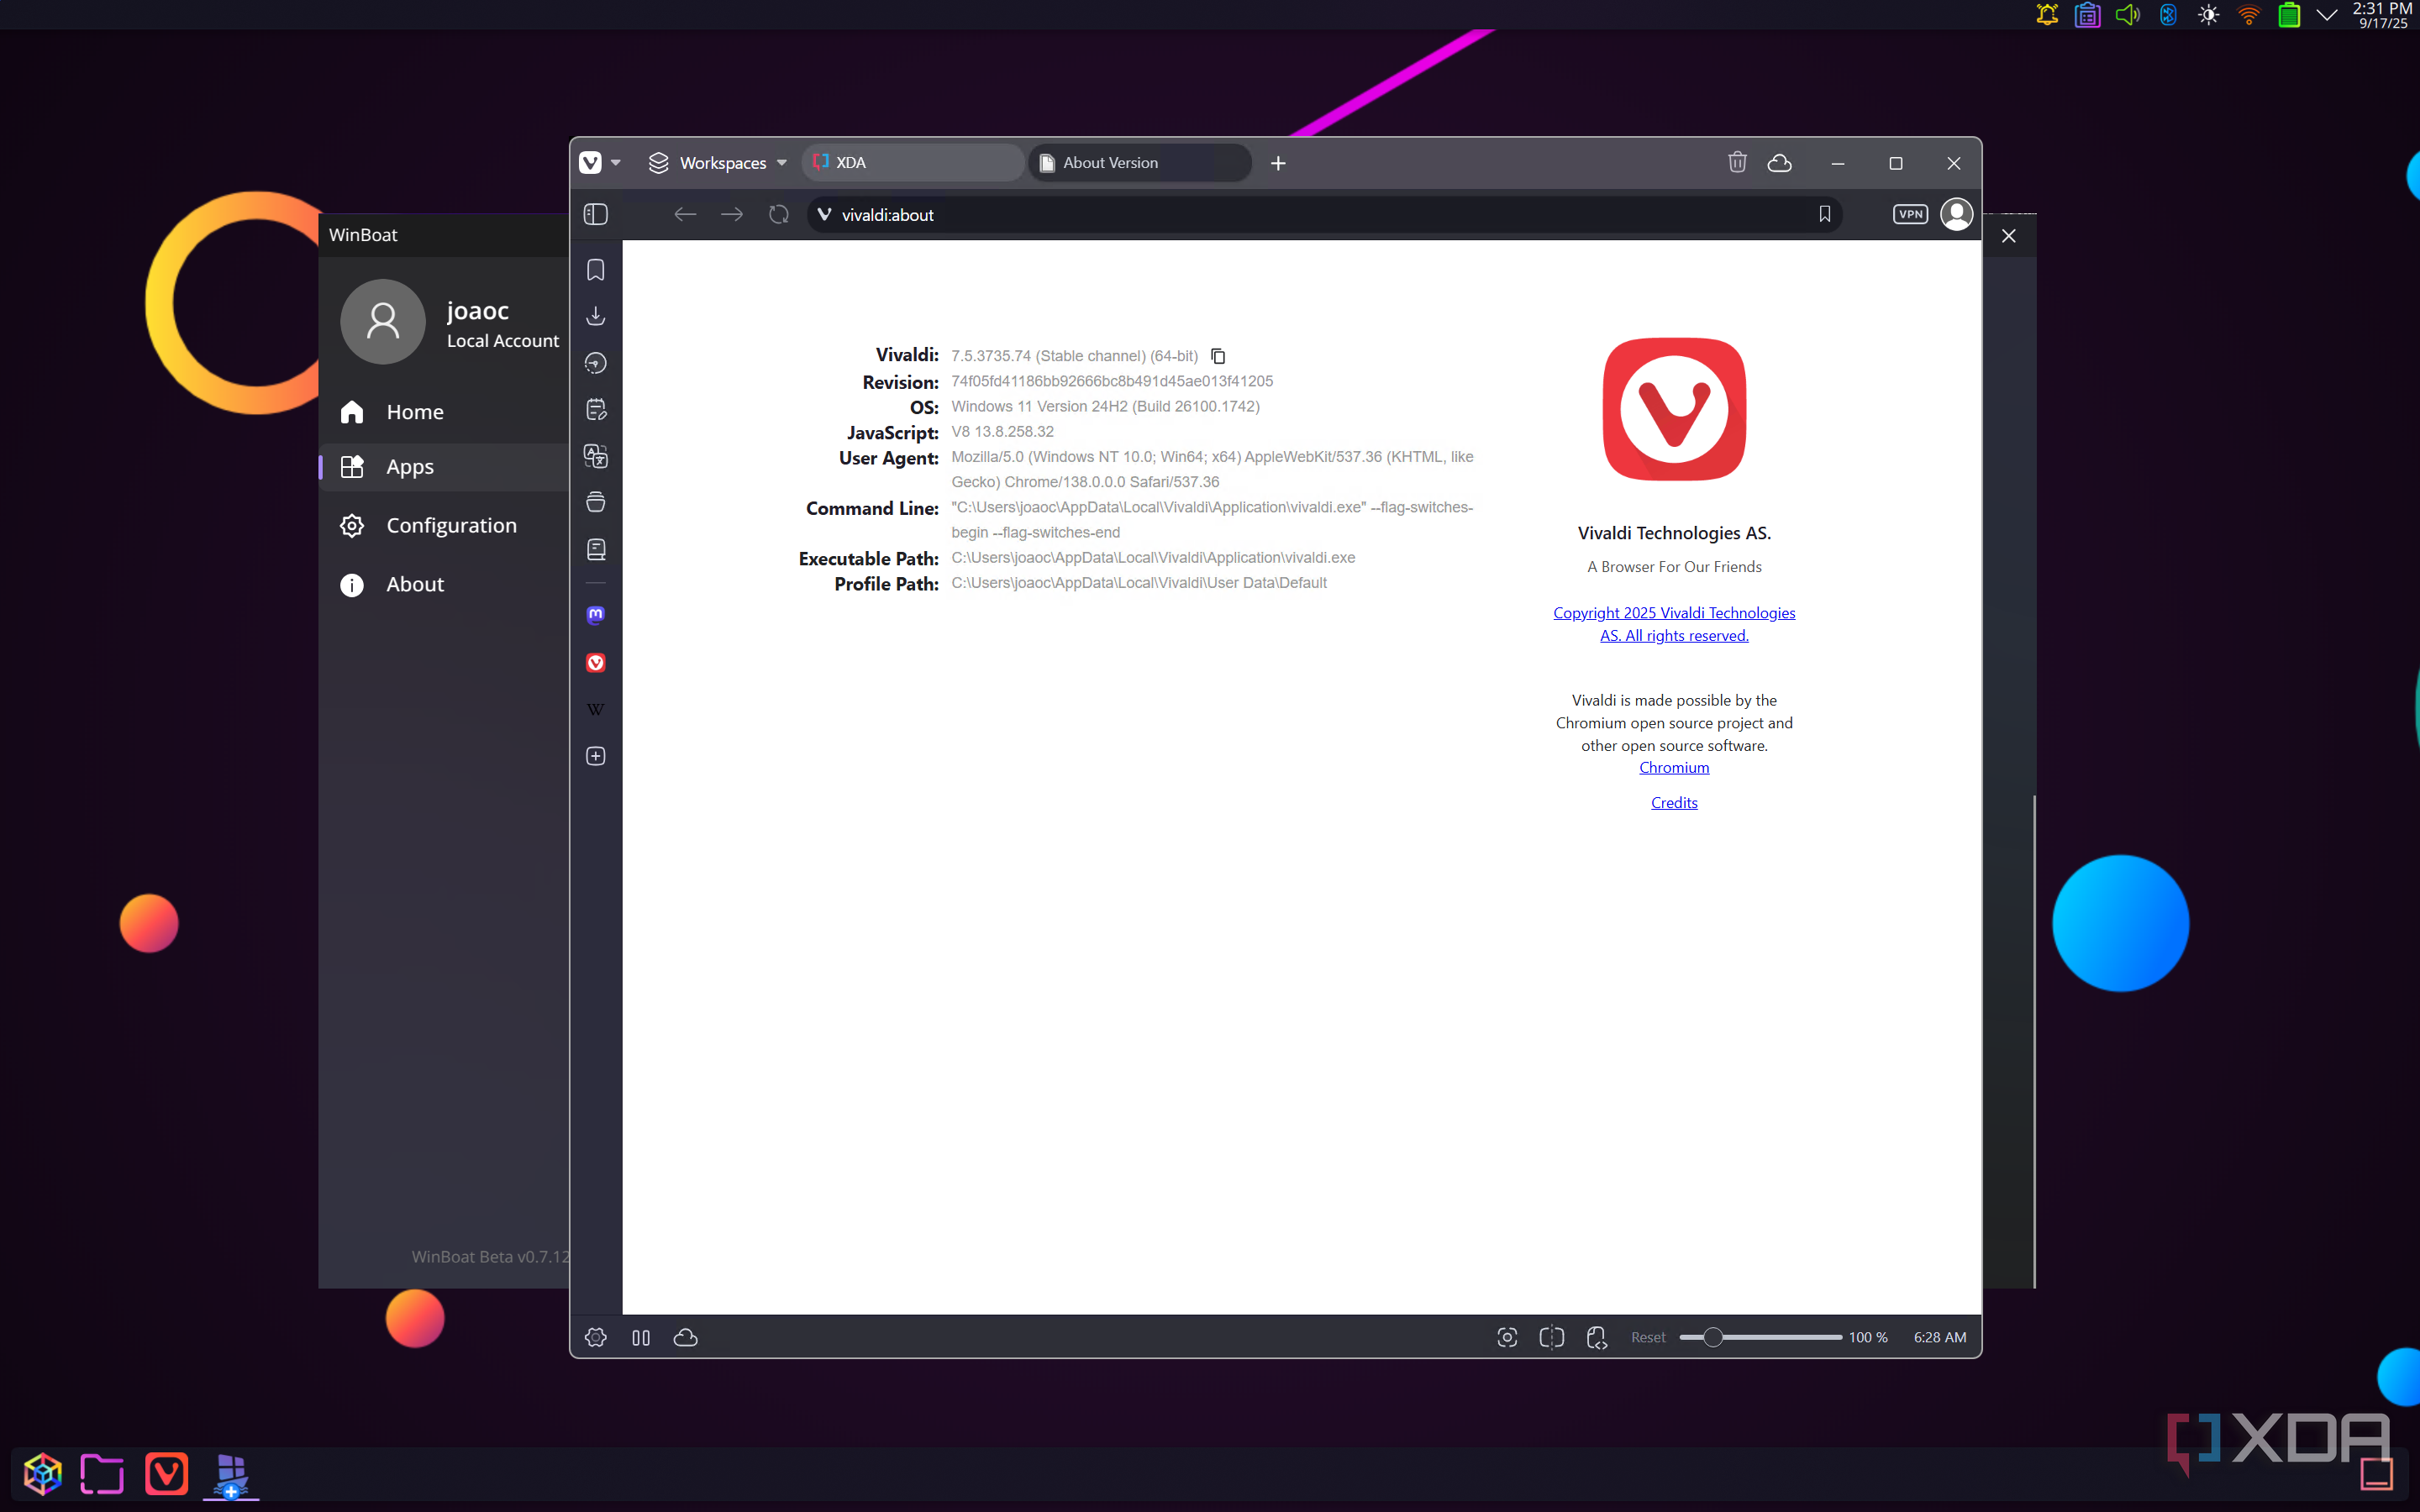Open the Reading List panel icon
The height and width of the screenshot is (1512, 2420).
(x=595, y=549)
